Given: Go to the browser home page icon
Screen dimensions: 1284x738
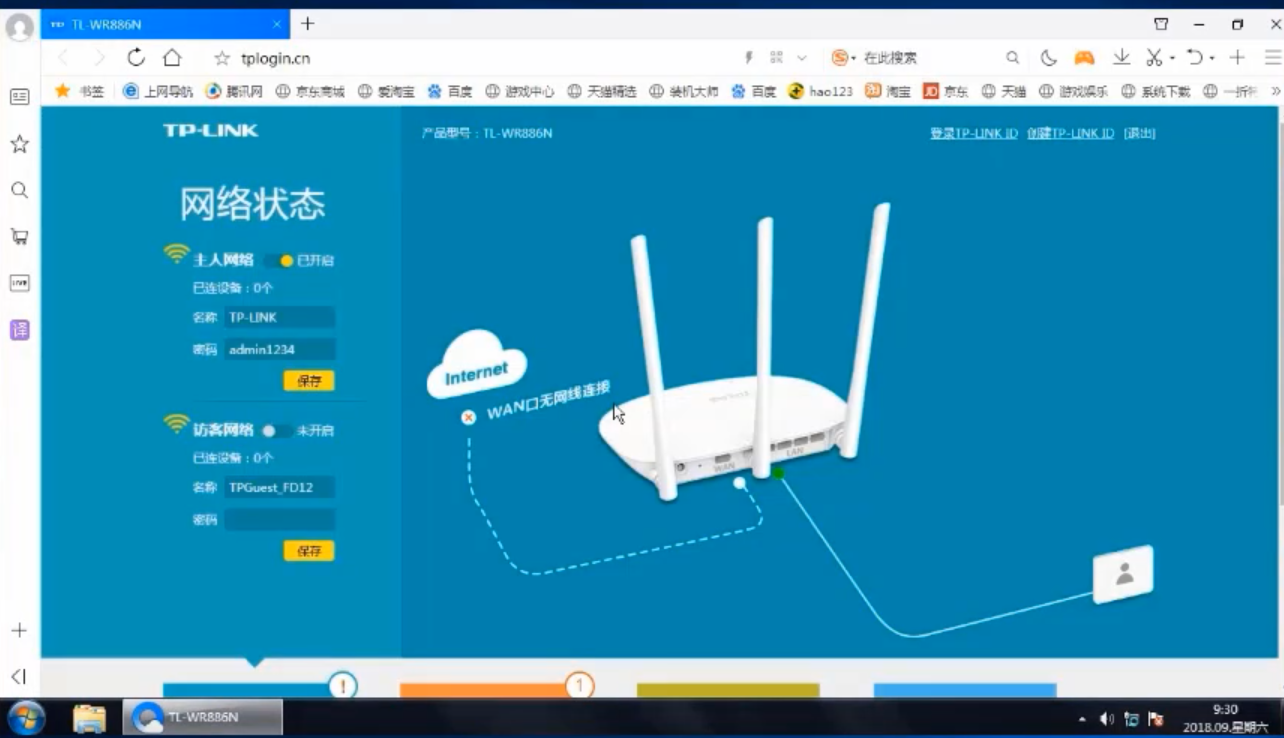Looking at the screenshot, I should click(x=172, y=58).
